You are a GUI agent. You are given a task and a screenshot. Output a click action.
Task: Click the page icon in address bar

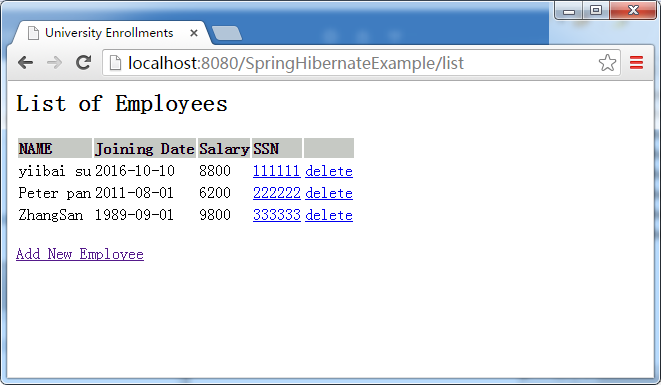click(x=115, y=63)
